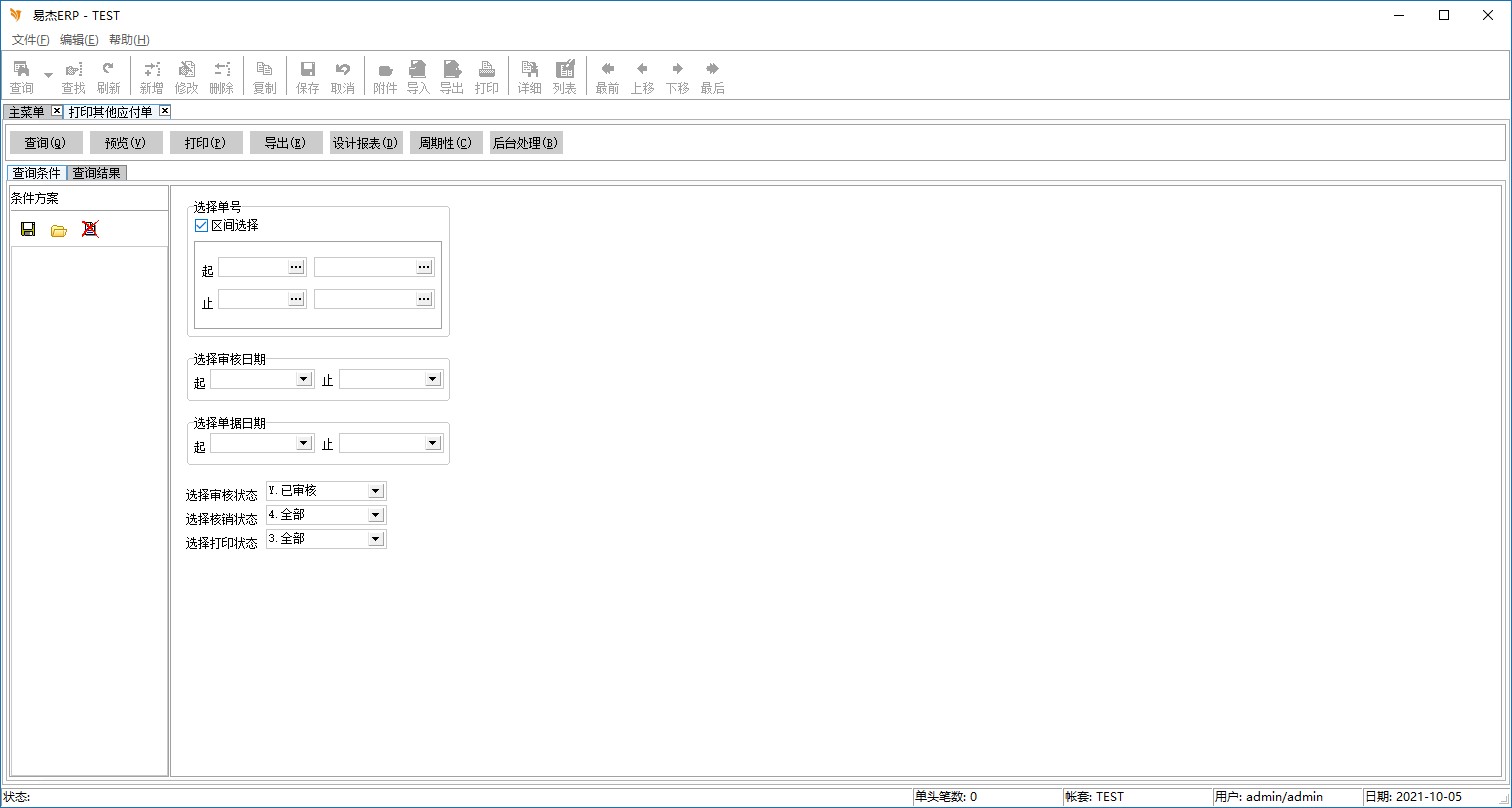Open a saved condition scheme via the folder icon
1512x808 pixels.
tap(59, 230)
